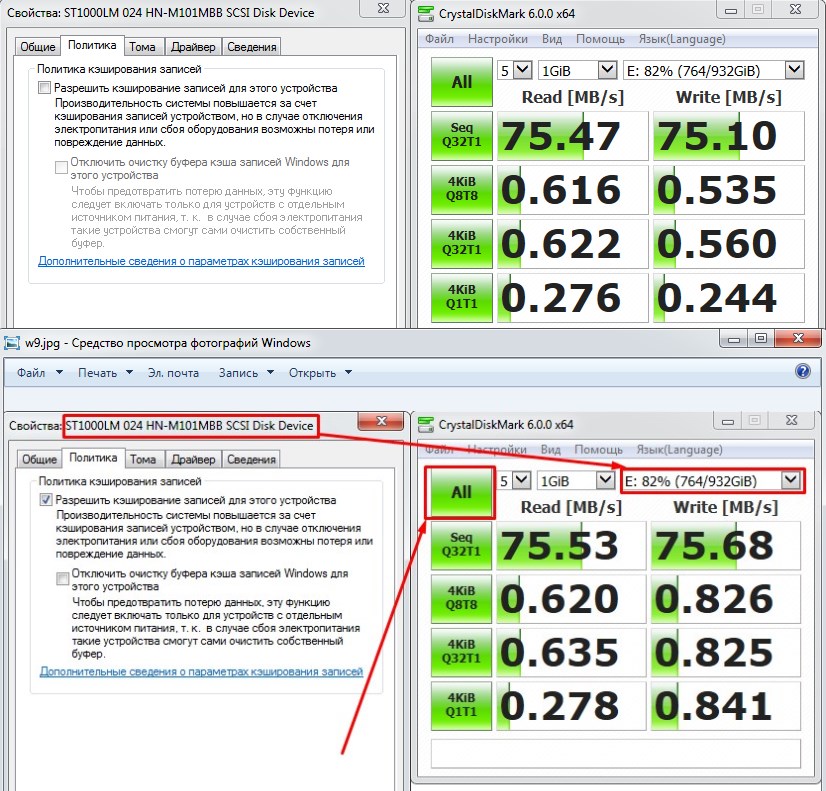Click 0.841 write result in lower CrystalDiskMark

pyautogui.click(x=725, y=705)
